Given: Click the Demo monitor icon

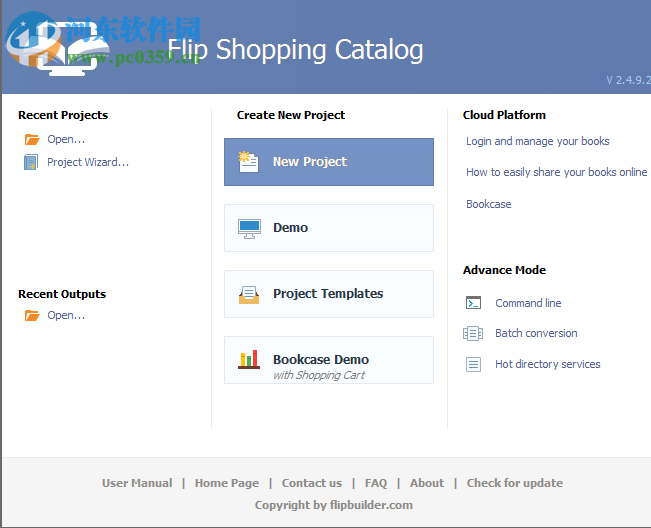Looking at the screenshot, I should tap(249, 229).
